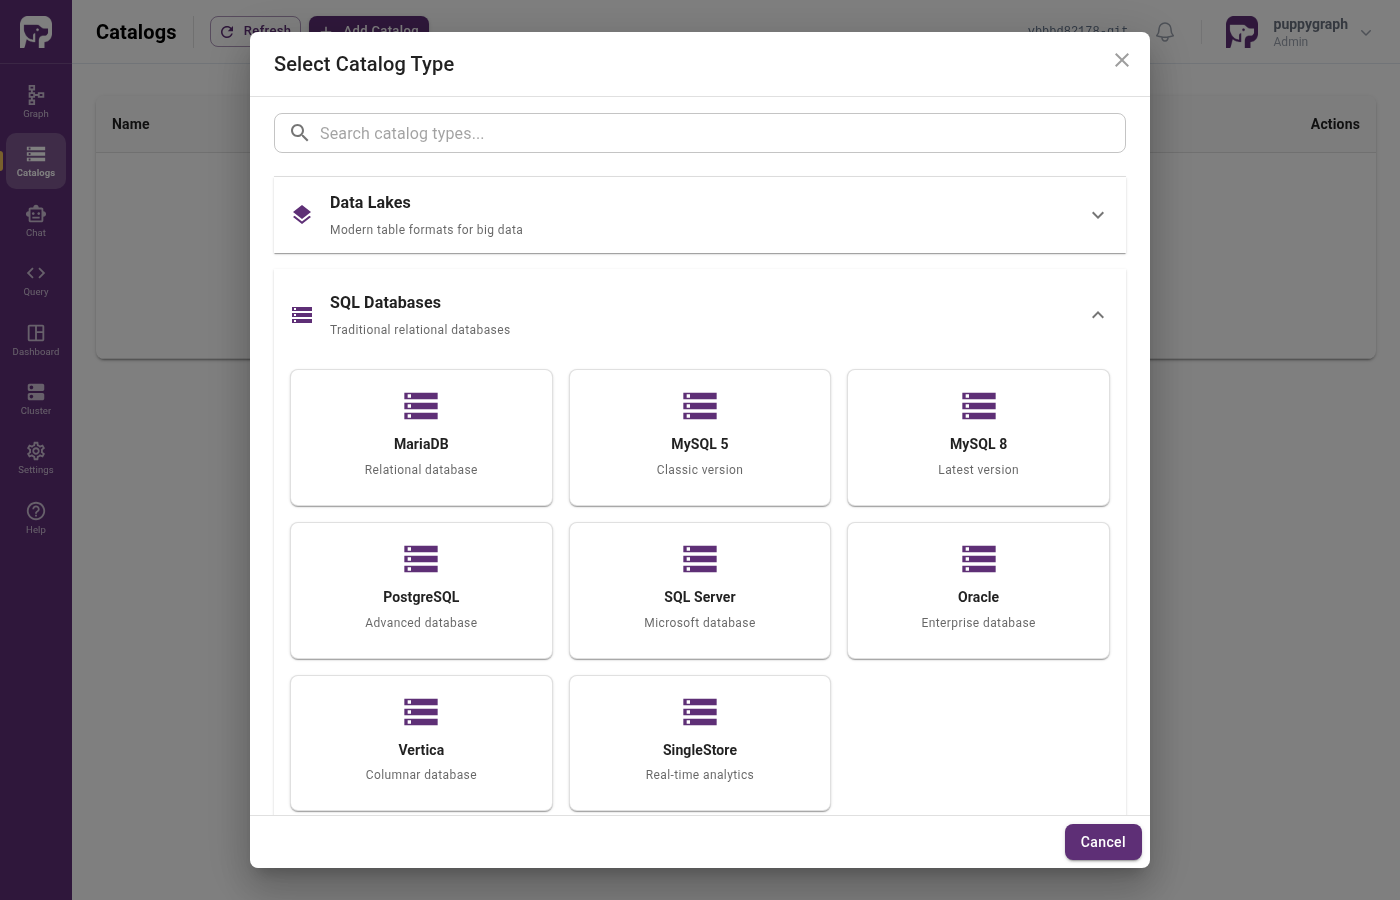Image resolution: width=1400 pixels, height=900 pixels.
Task: Pick the Oracle Enterprise database card
Action: pos(978,591)
